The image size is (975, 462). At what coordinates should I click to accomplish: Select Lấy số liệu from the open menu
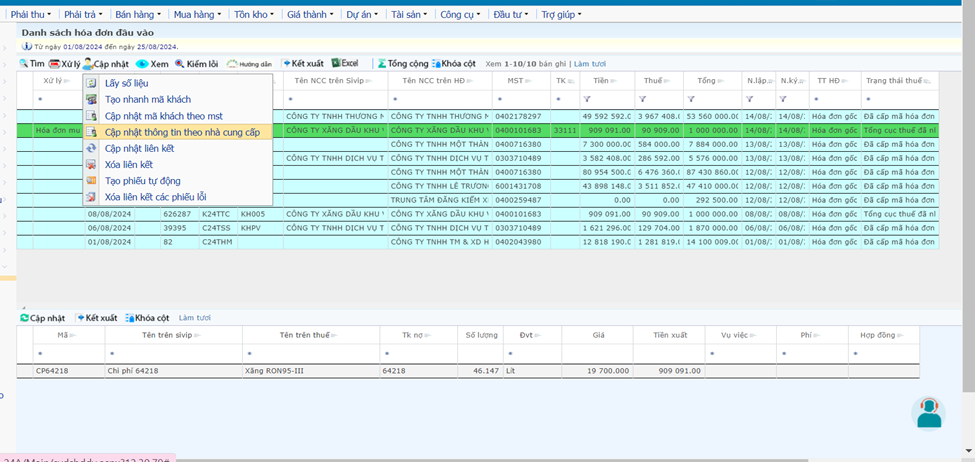pyautogui.click(x=126, y=83)
